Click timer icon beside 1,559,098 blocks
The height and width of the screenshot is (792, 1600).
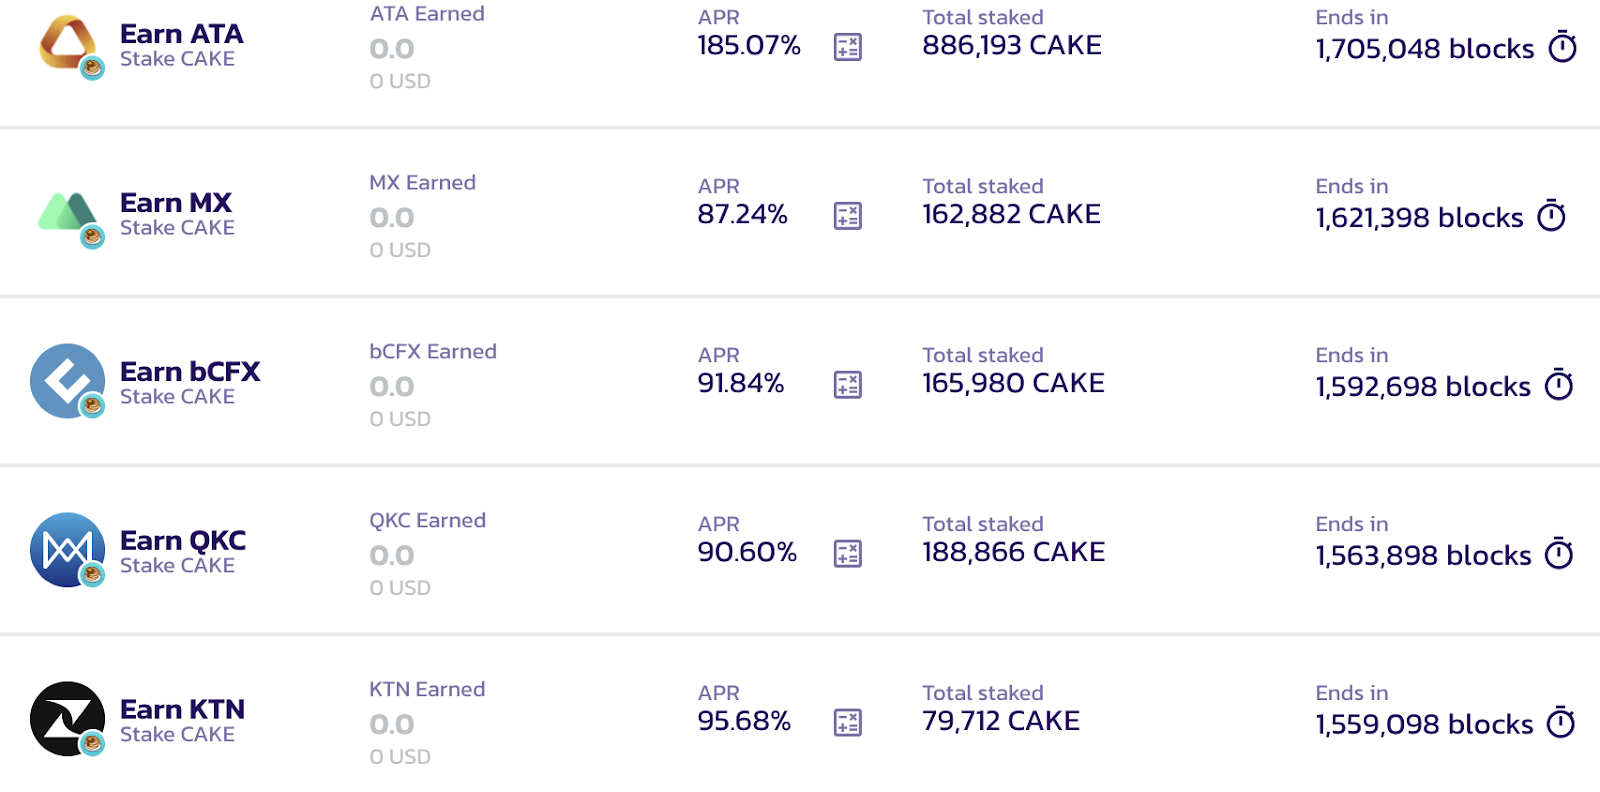(1561, 723)
